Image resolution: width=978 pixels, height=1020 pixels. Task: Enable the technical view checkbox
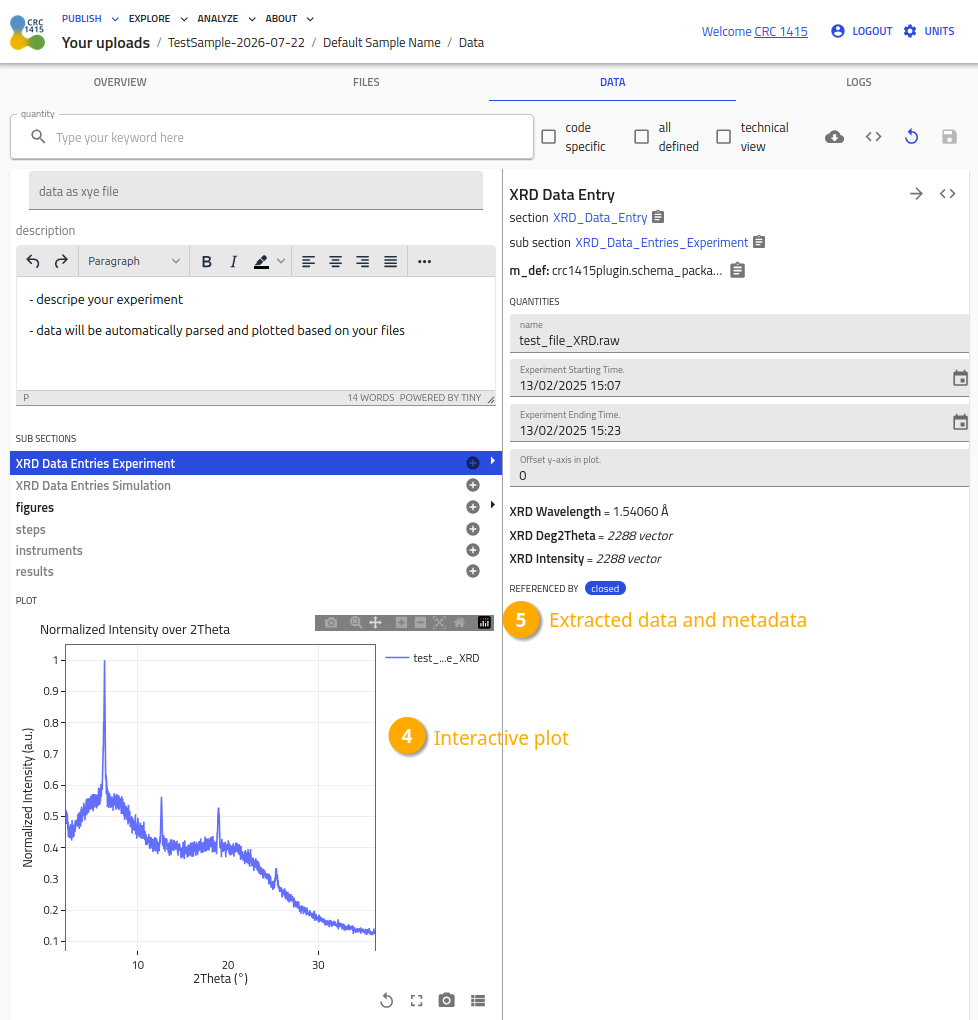[724, 137]
